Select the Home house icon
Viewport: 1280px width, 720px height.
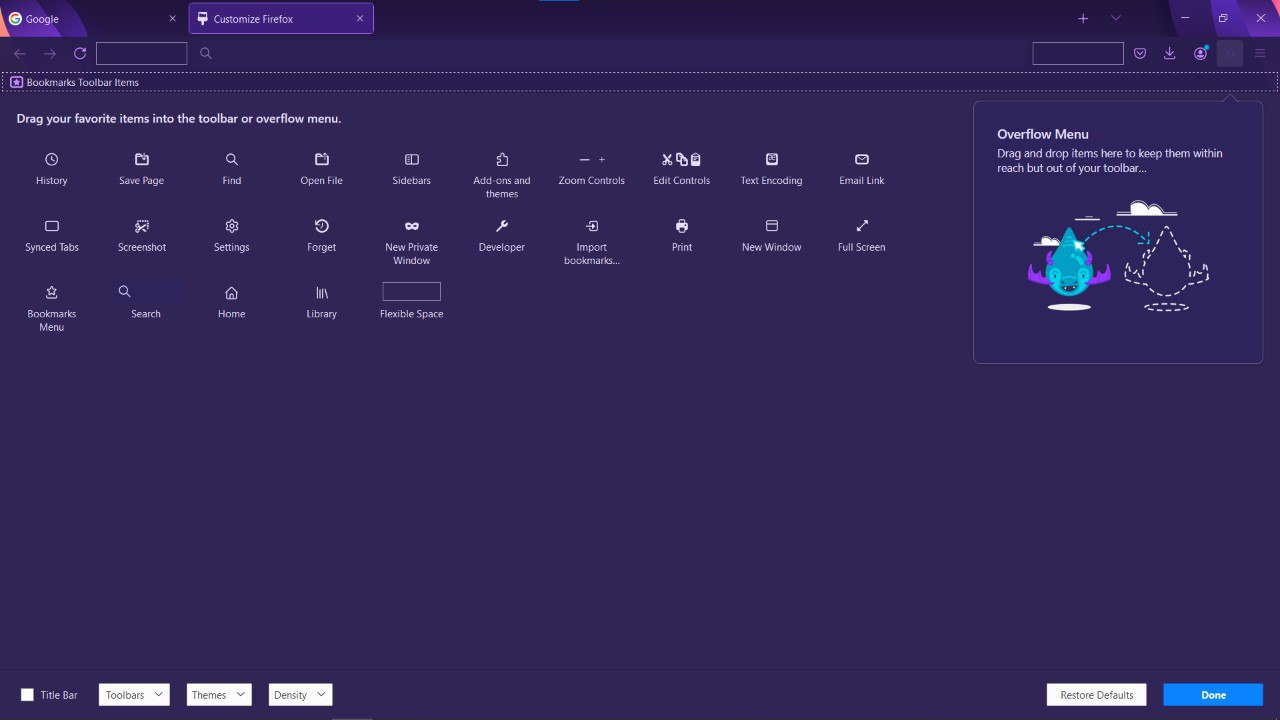pyautogui.click(x=232, y=293)
